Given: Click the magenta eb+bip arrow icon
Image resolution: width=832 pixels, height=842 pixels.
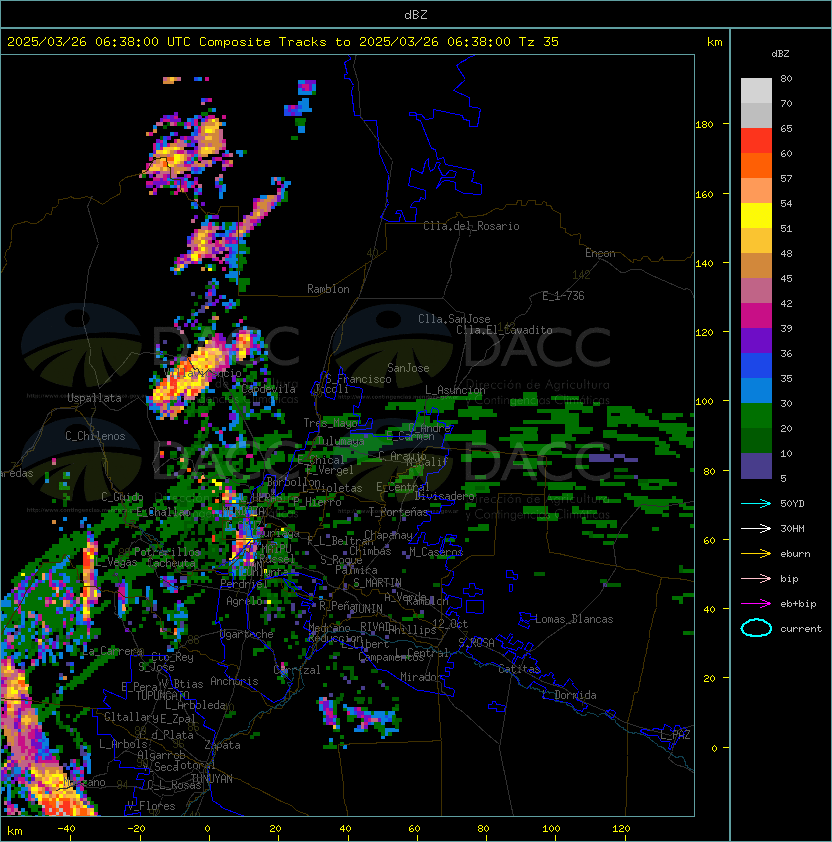Looking at the screenshot, I should coord(756,604).
